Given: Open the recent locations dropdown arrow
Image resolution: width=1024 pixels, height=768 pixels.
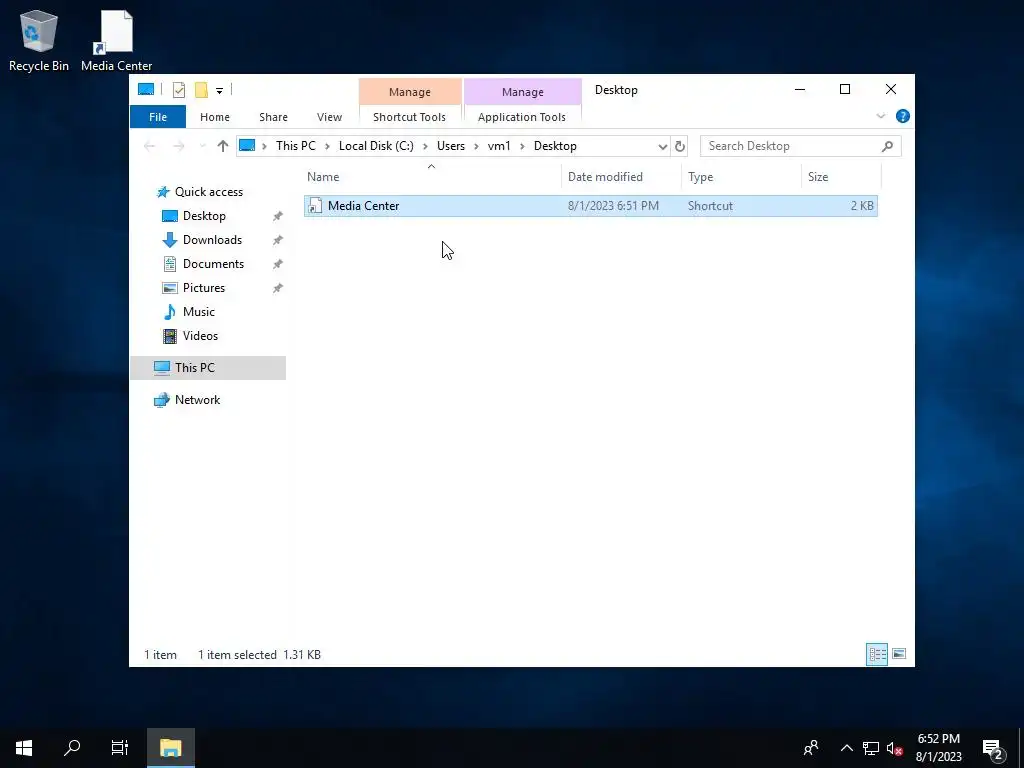Looking at the screenshot, I should point(202,146).
